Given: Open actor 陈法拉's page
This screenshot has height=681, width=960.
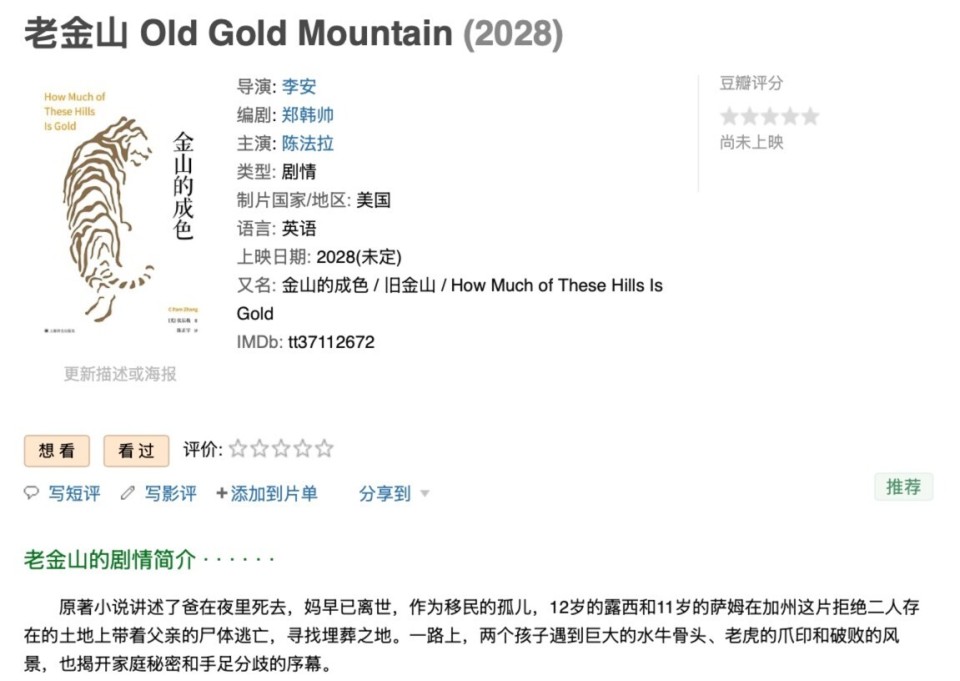Looking at the screenshot, I should pos(308,143).
